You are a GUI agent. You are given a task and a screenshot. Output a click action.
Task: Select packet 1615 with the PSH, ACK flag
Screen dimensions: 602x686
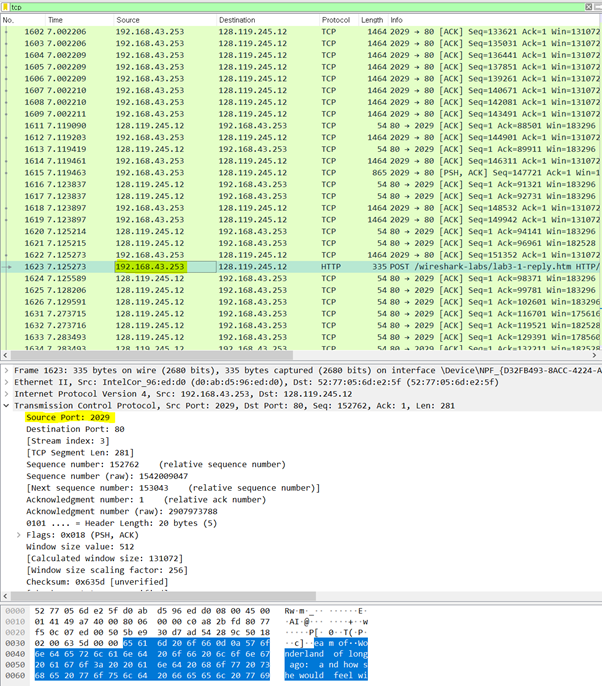pos(301,173)
